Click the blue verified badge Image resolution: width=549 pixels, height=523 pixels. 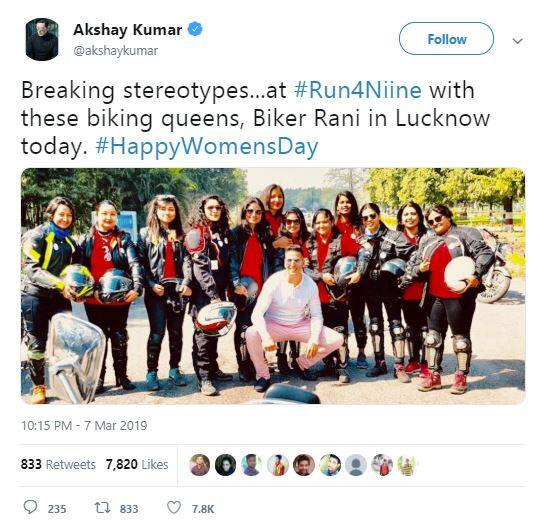[x=195, y=29]
